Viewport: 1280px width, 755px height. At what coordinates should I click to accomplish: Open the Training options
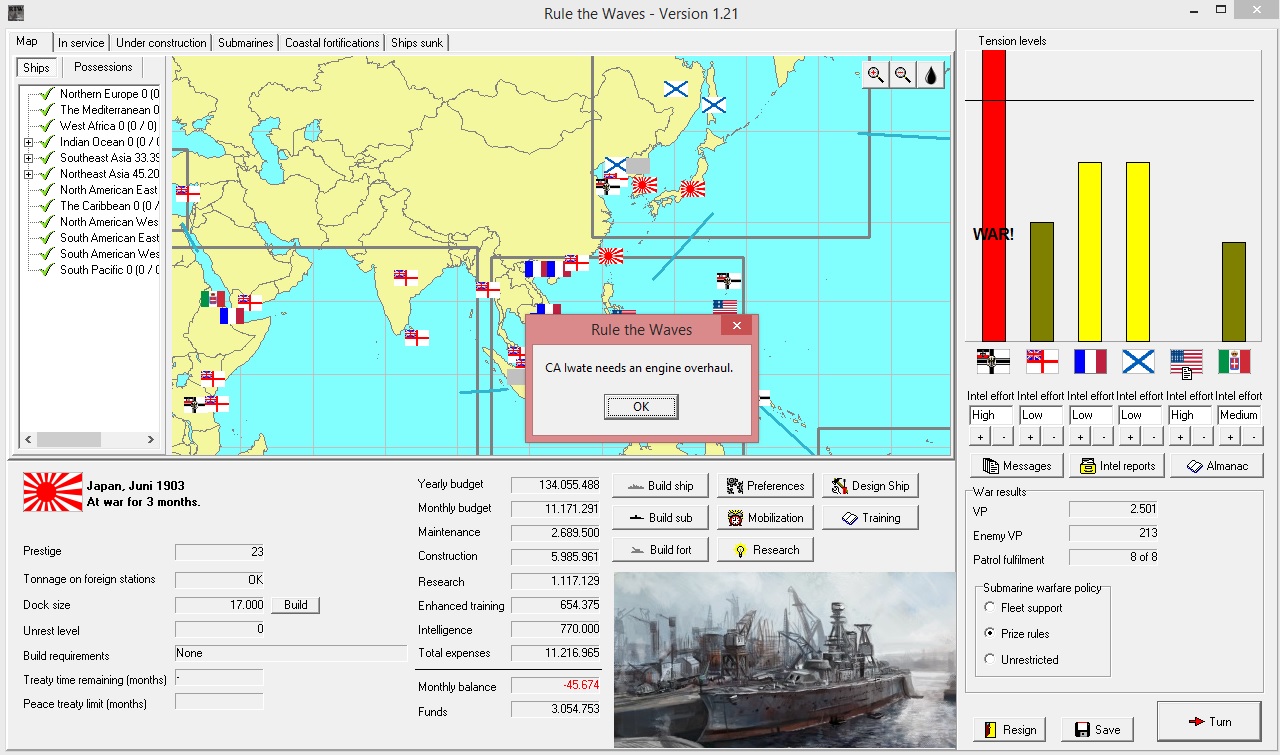click(x=870, y=518)
